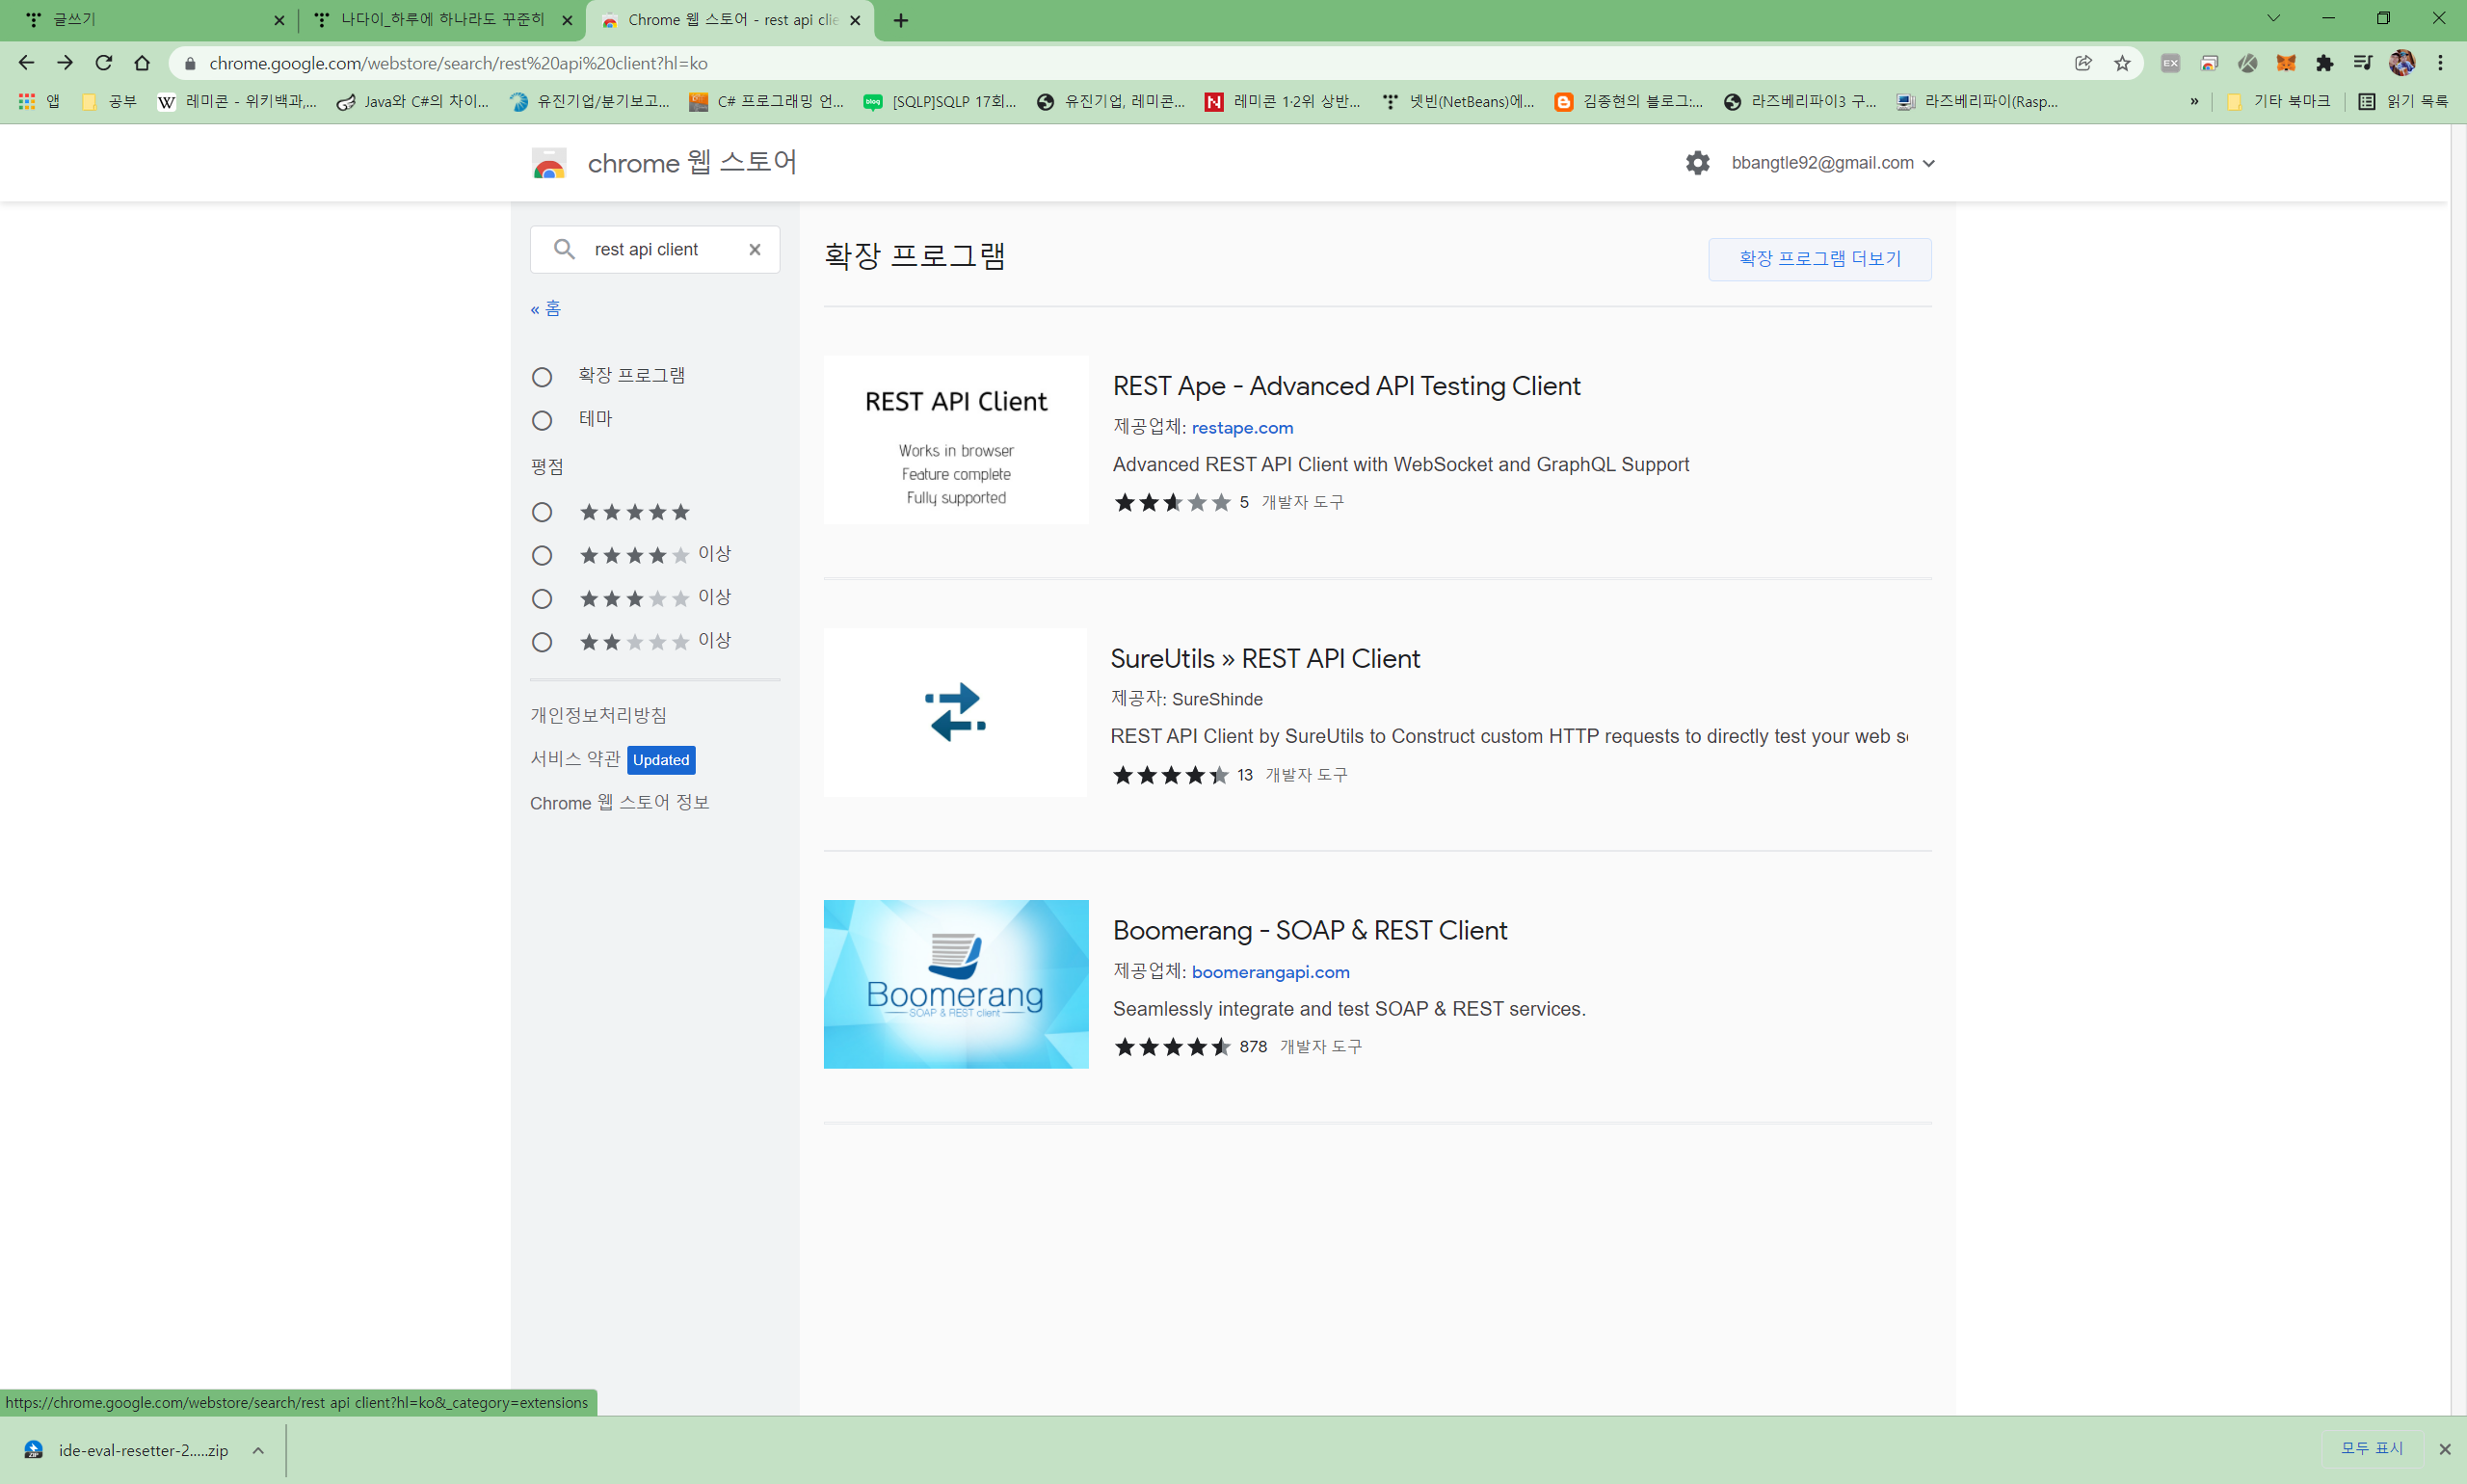Screen dimensions: 2467x1484
Task: Click the Chrome Web Store logo
Action: tap(549, 163)
